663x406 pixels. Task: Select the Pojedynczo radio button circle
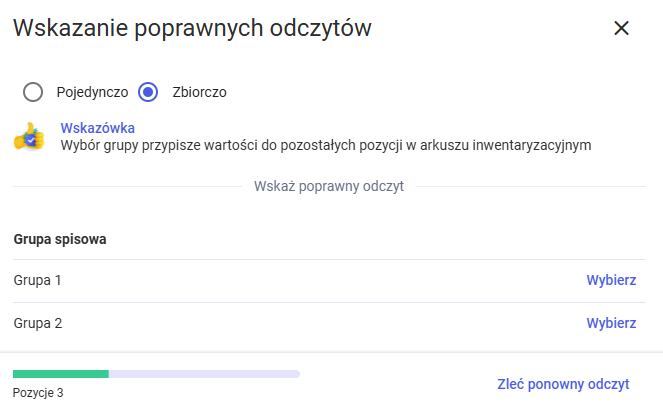point(33,92)
